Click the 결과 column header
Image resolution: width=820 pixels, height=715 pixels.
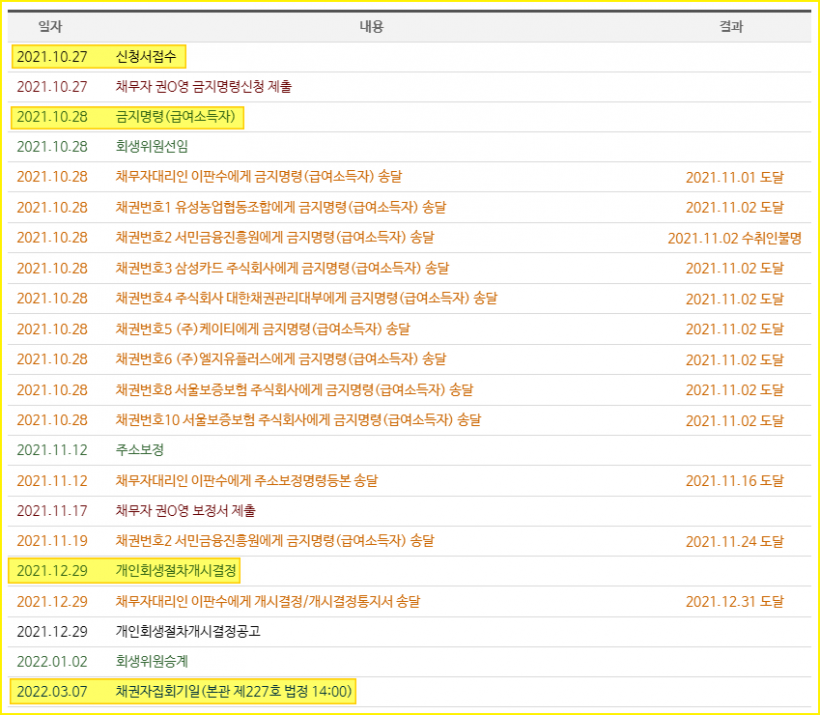click(x=731, y=27)
